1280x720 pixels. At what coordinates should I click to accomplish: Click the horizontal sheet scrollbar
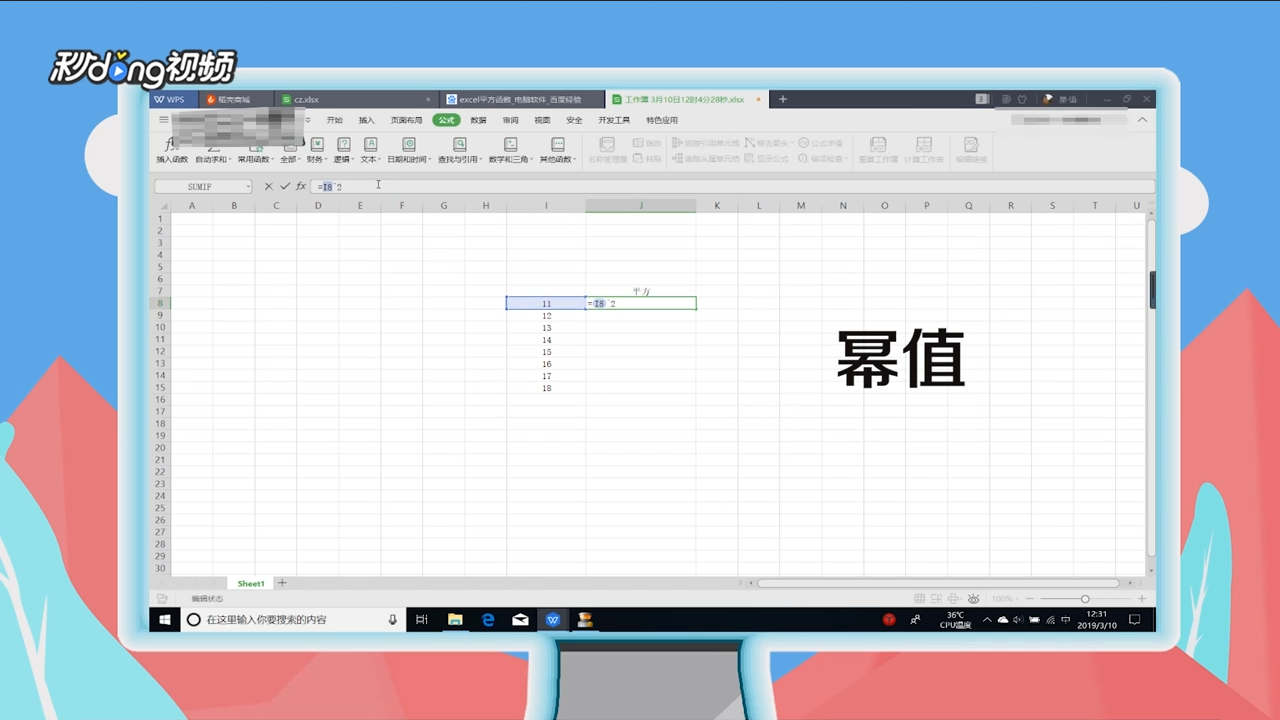(938, 583)
